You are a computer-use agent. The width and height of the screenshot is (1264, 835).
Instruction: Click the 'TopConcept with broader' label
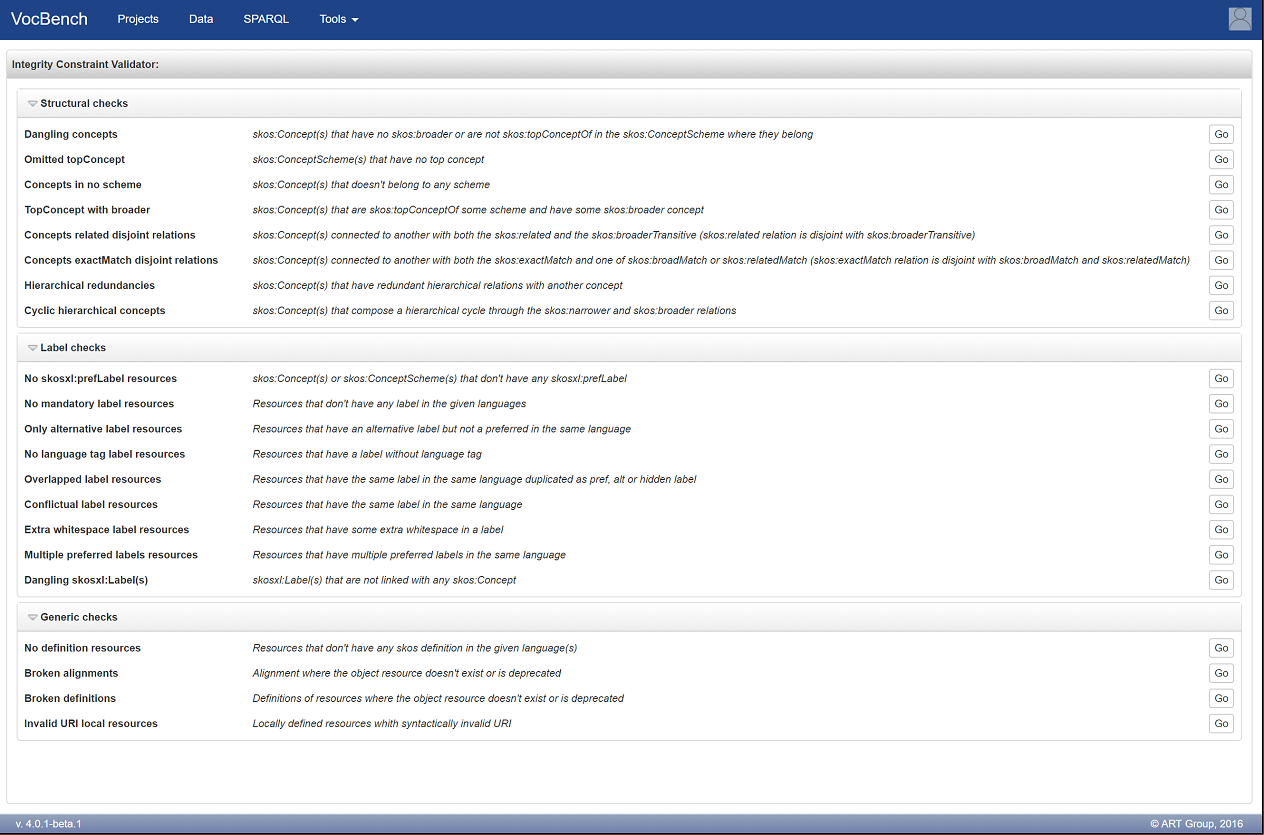[x=87, y=210]
